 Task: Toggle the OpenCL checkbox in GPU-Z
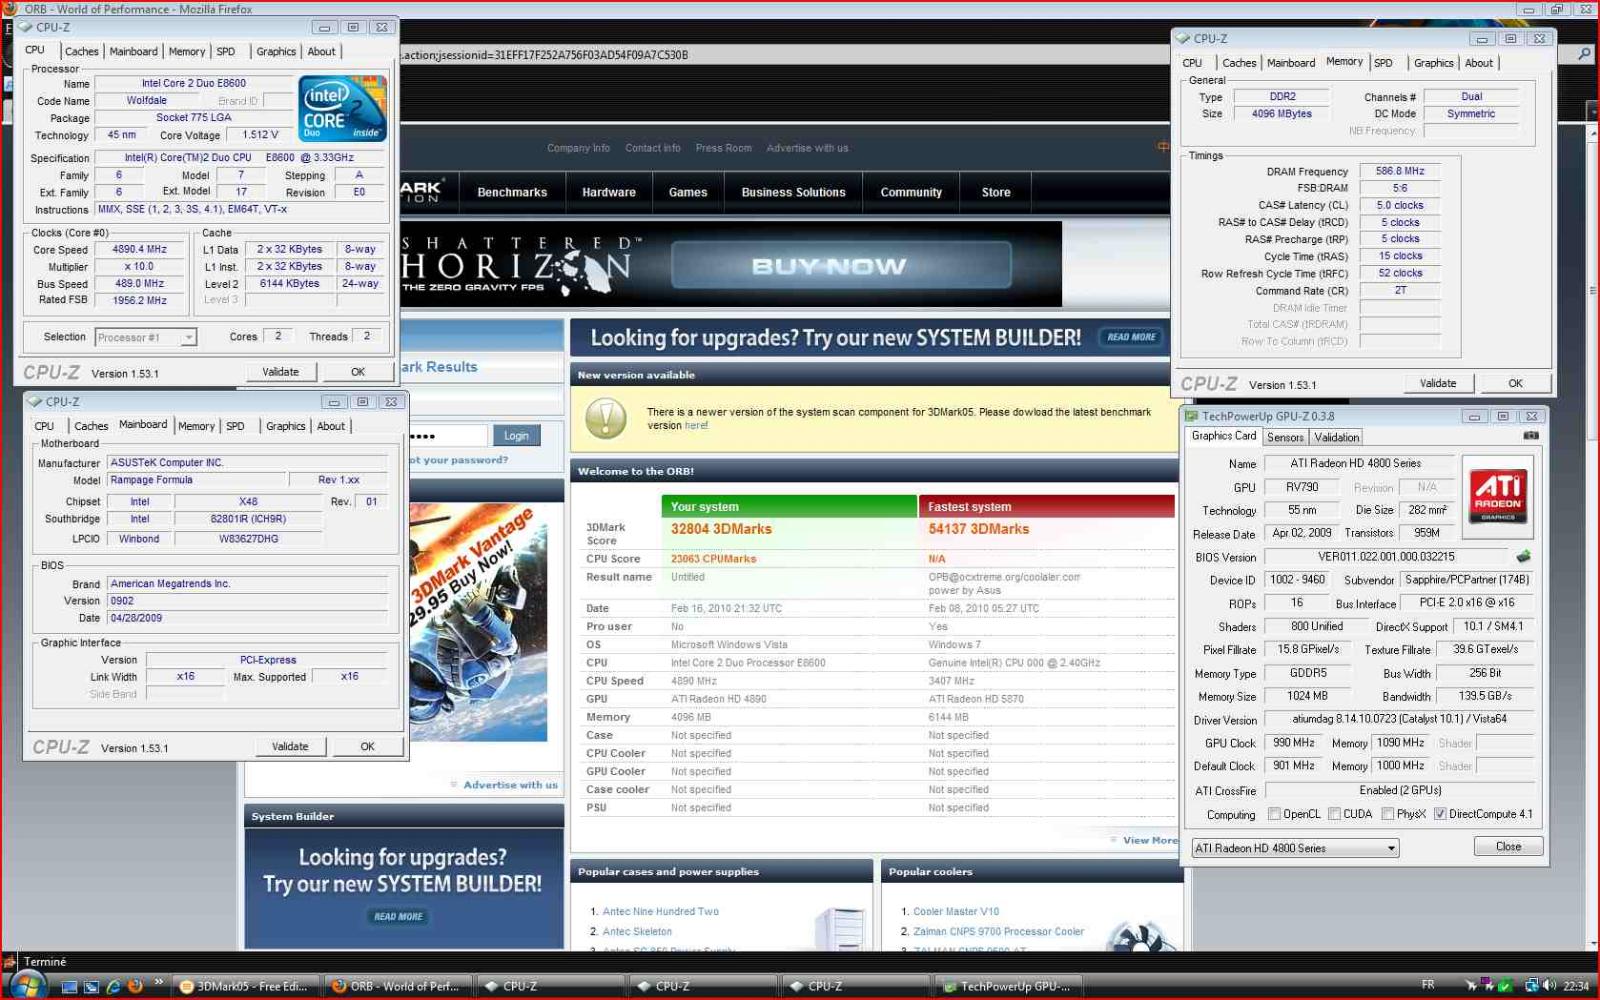(1274, 814)
